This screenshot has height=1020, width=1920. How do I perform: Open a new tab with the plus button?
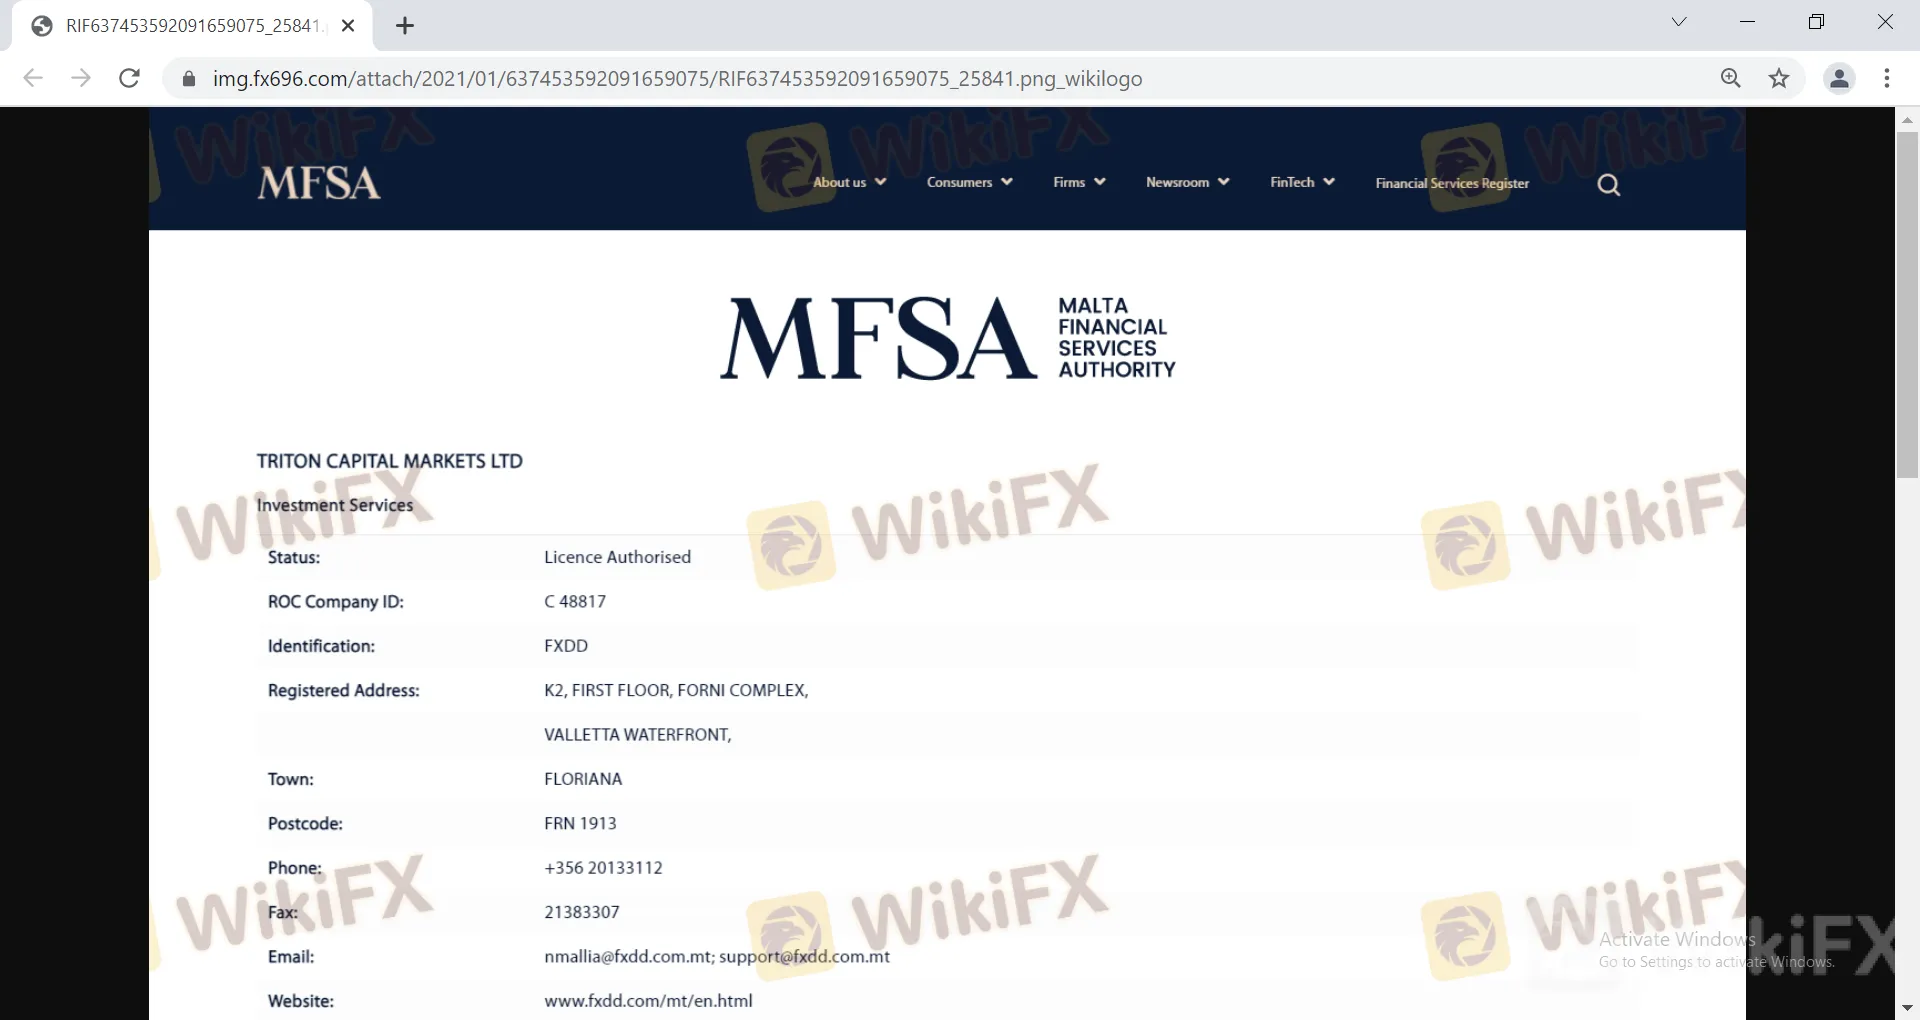pos(405,26)
